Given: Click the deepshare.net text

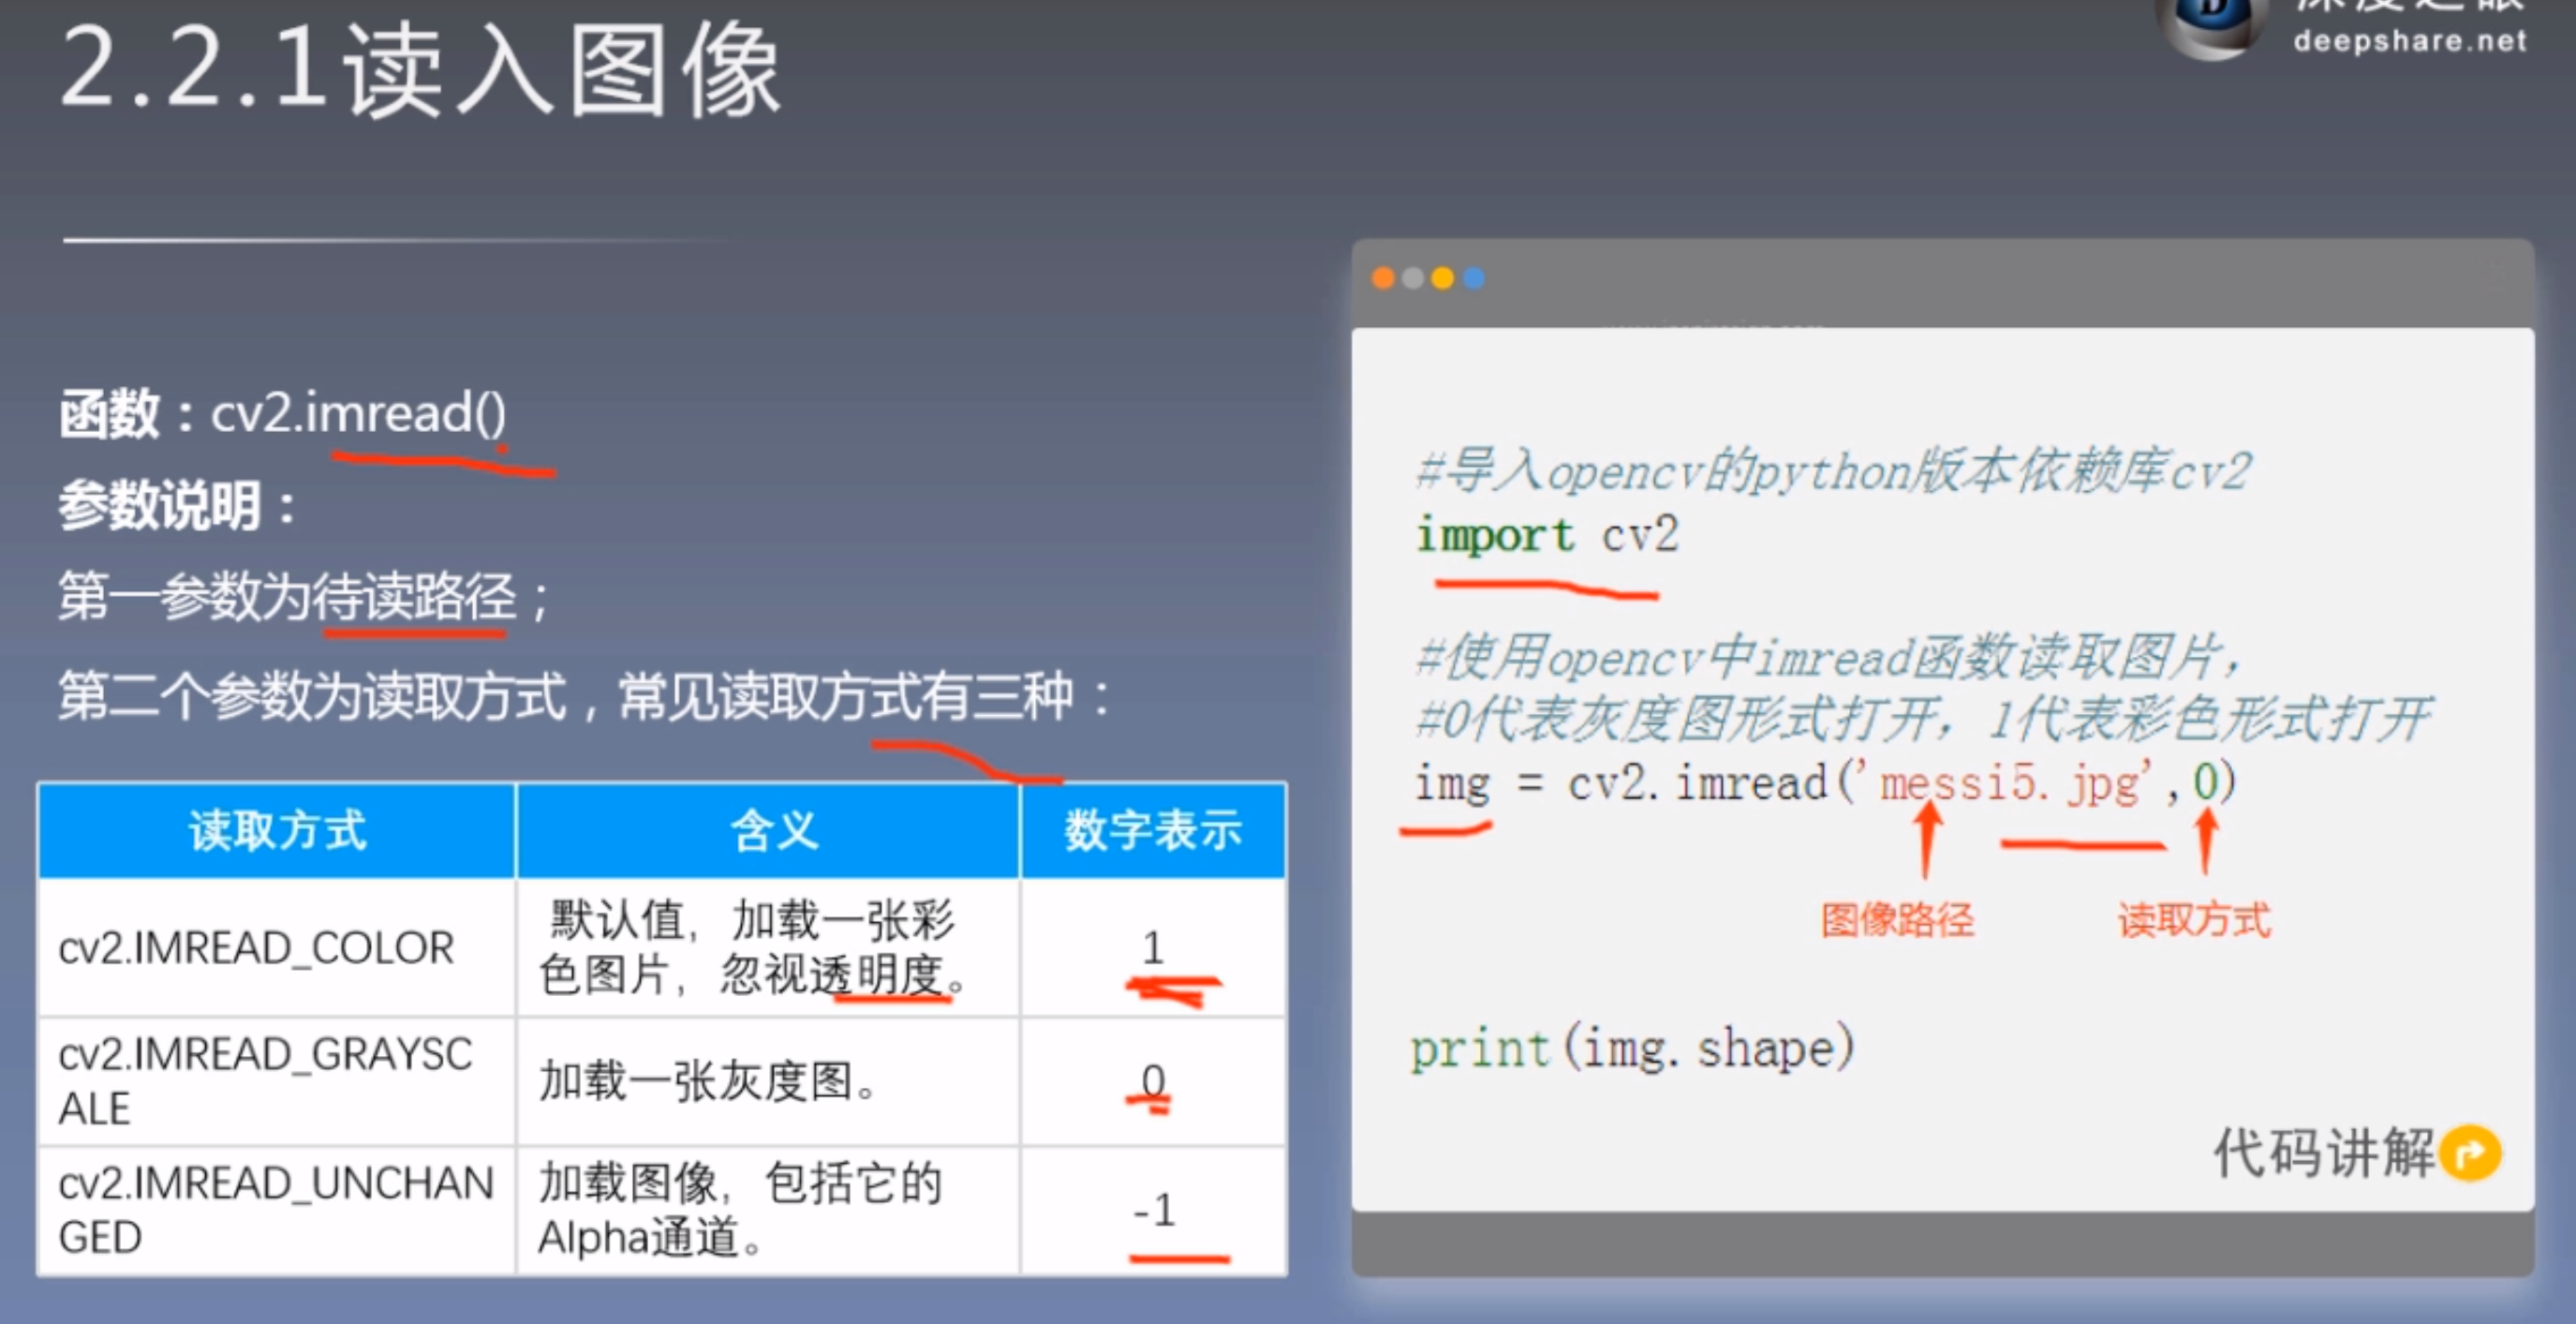Looking at the screenshot, I should point(2409,41).
